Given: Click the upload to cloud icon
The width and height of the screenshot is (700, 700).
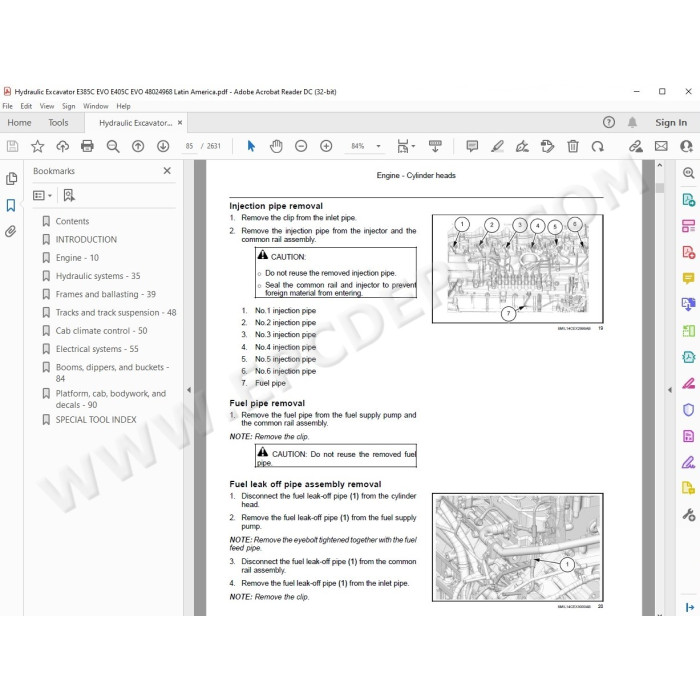Looking at the screenshot, I should (x=62, y=146).
